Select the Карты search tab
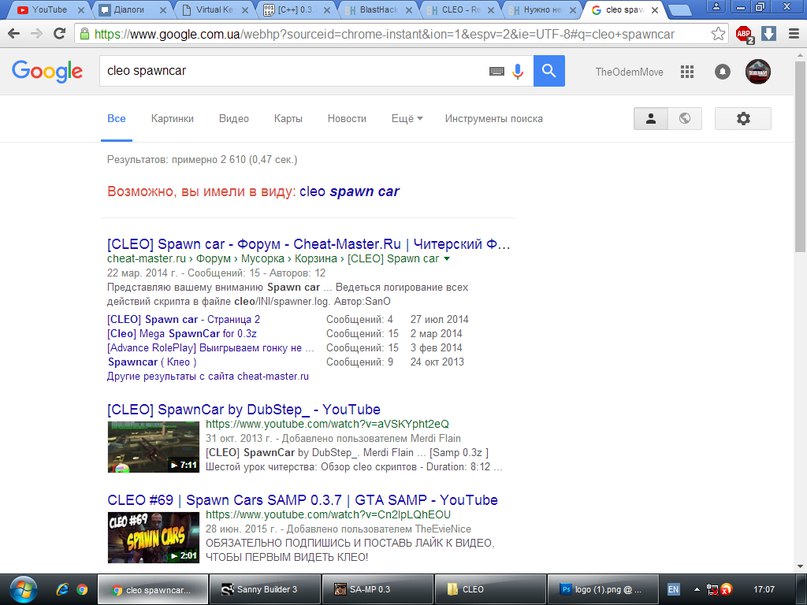The image size is (807, 605). [288, 119]
